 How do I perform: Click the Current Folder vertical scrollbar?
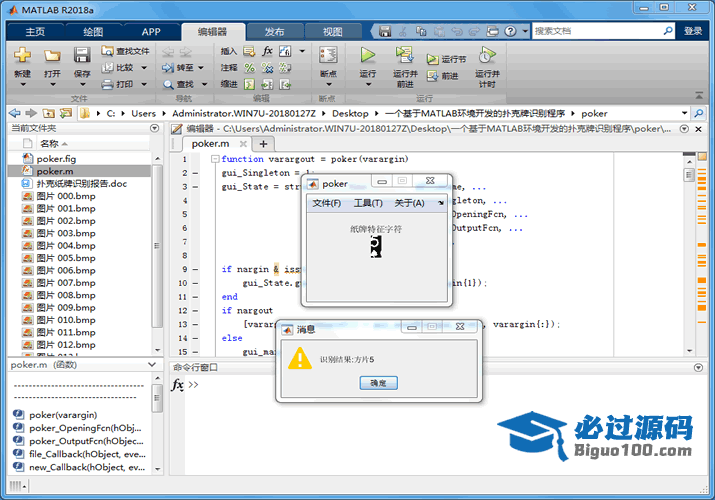coord(157,245)
